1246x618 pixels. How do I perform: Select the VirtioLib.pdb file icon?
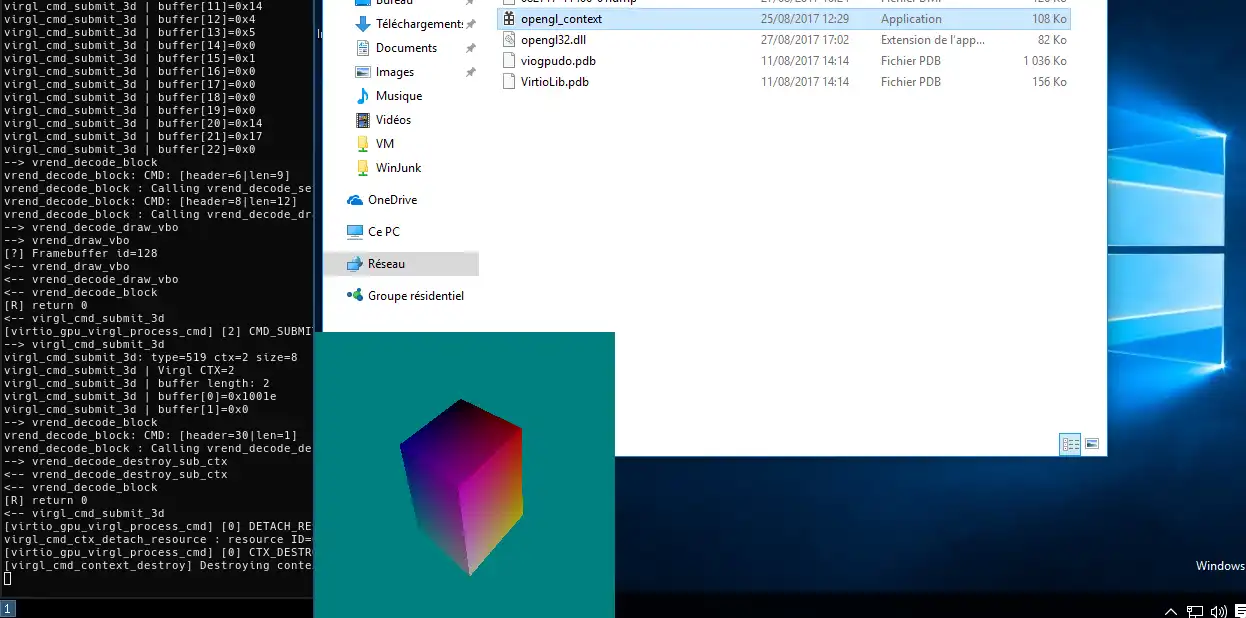point(508,81)
